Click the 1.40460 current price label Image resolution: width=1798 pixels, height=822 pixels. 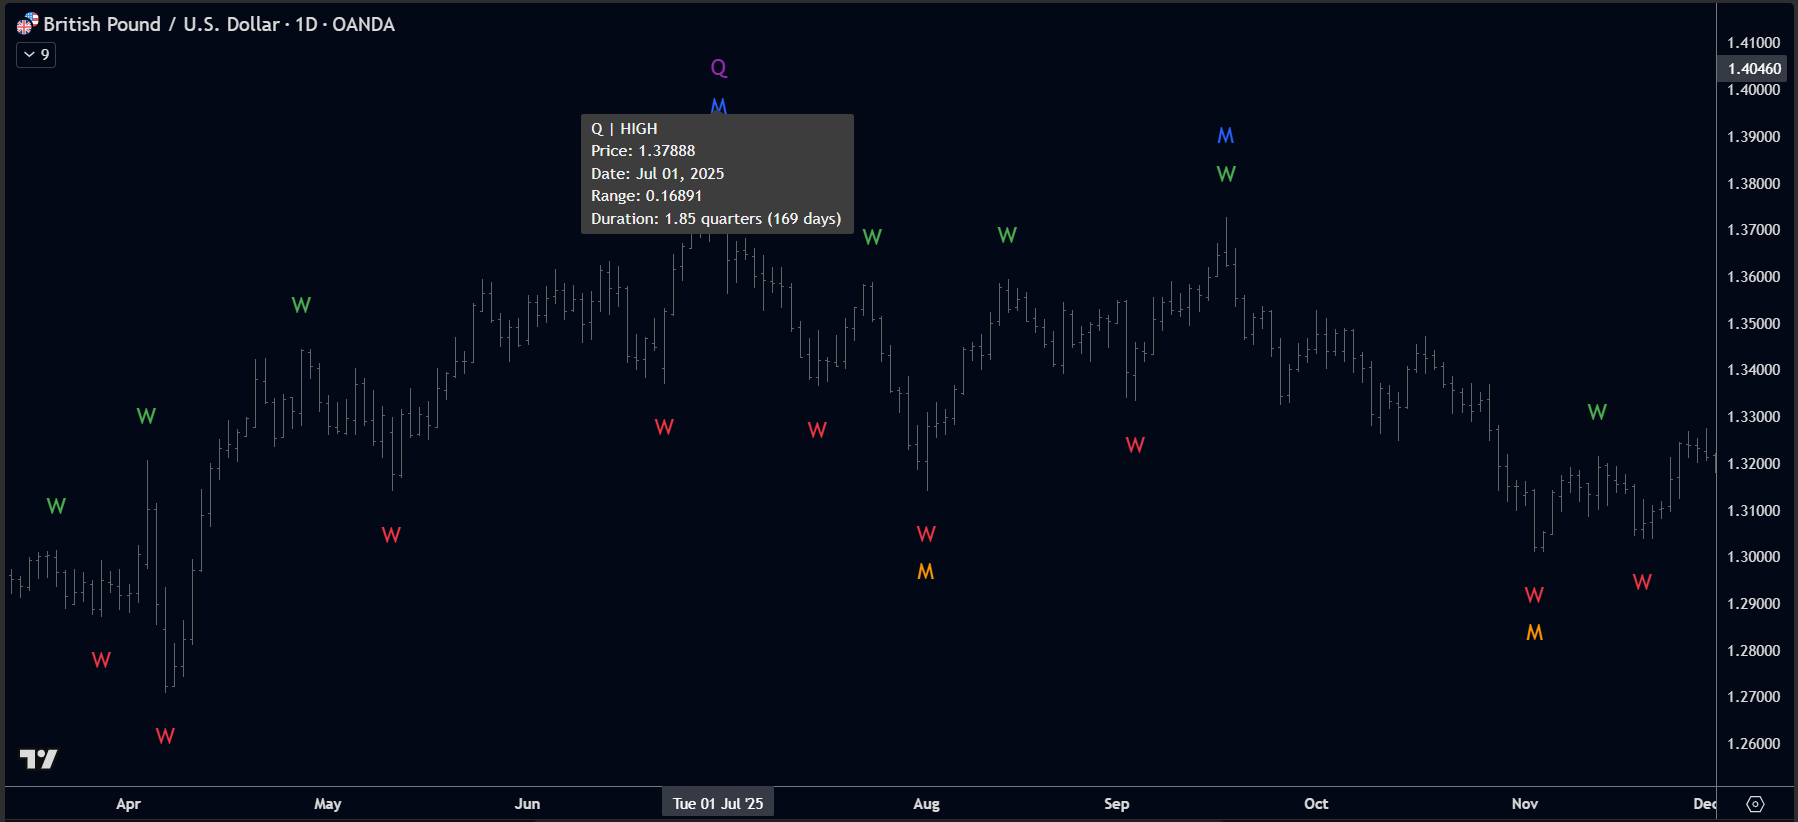click(x=1754, y=69)
